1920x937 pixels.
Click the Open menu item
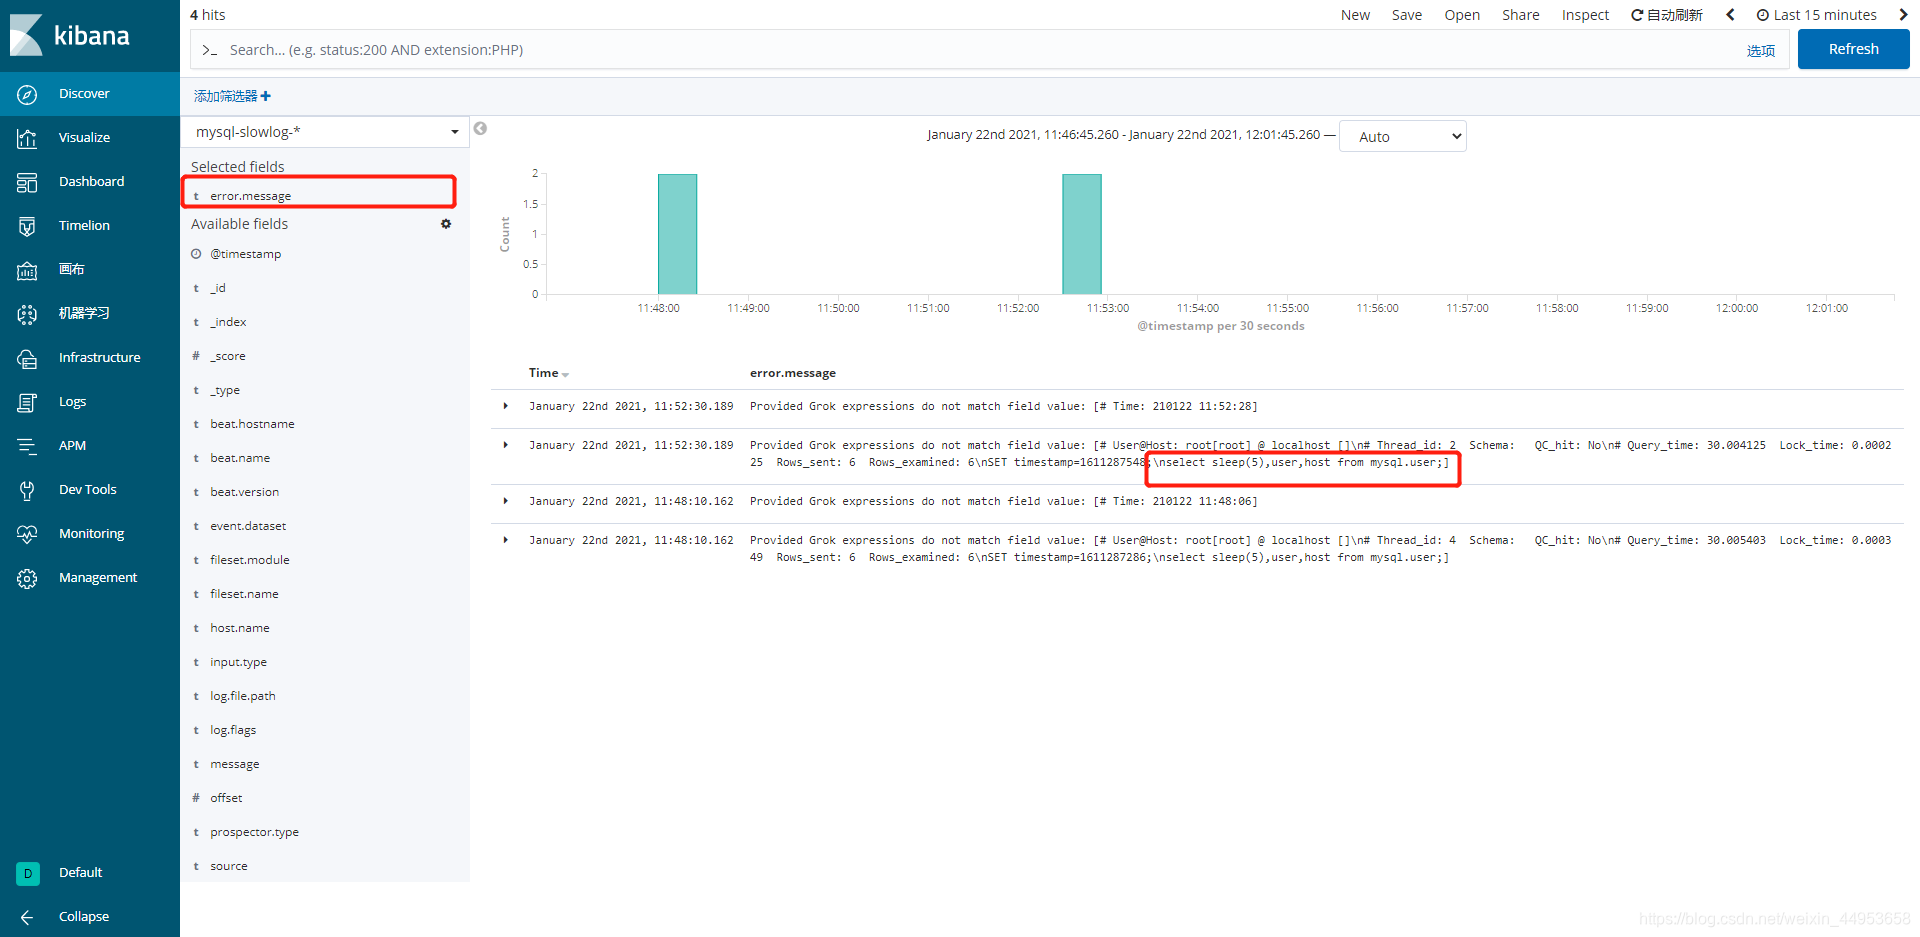[1462, 15]
